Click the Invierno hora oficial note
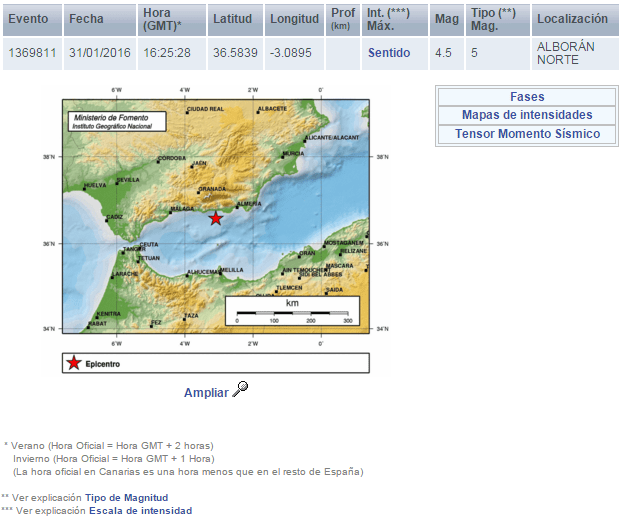This screenshot has height=521, width=623. point(114,459)
